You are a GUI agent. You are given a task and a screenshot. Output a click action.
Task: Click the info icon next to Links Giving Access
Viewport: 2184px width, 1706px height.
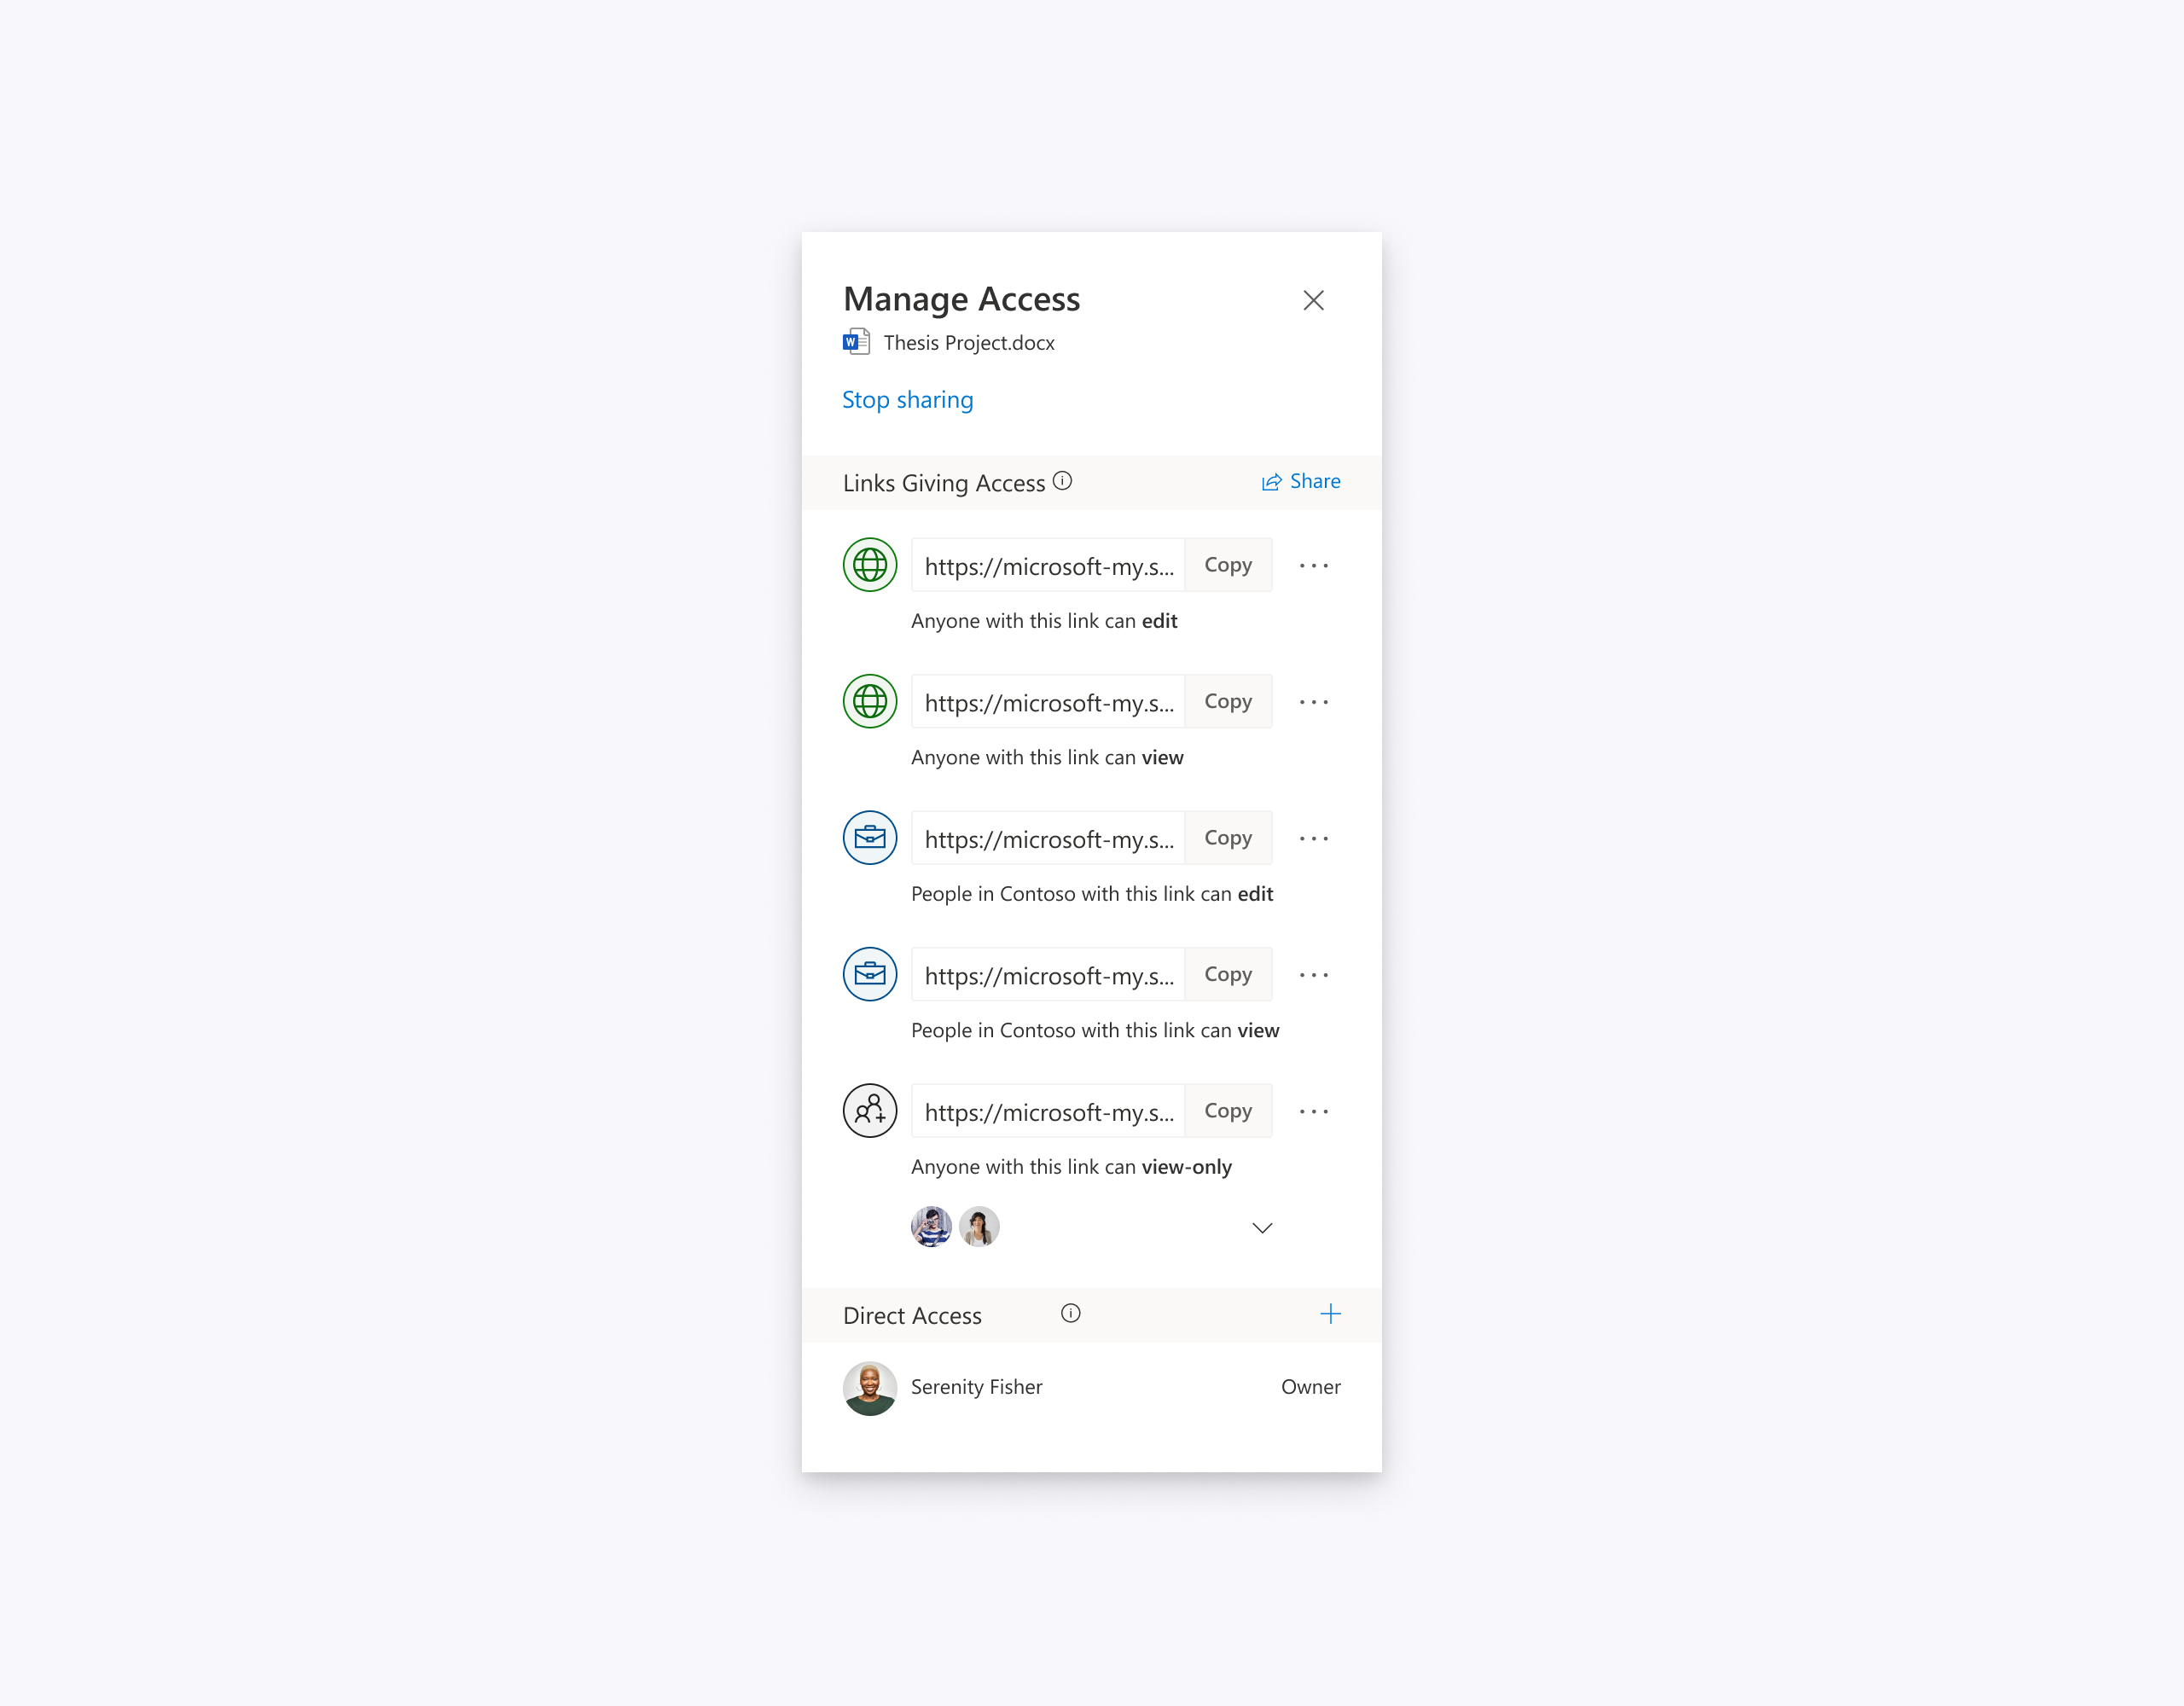(1064, 480)
